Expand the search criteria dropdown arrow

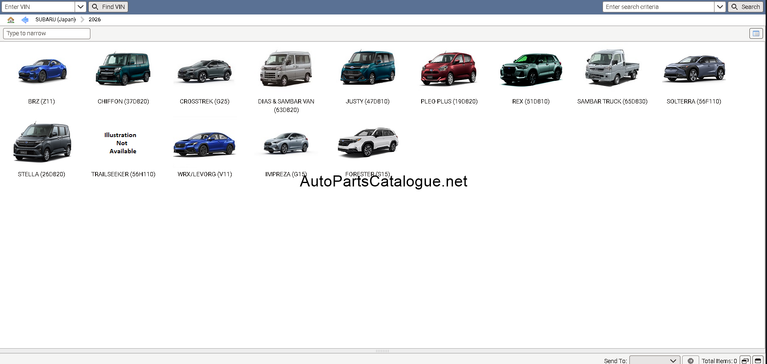coord(720,7)
